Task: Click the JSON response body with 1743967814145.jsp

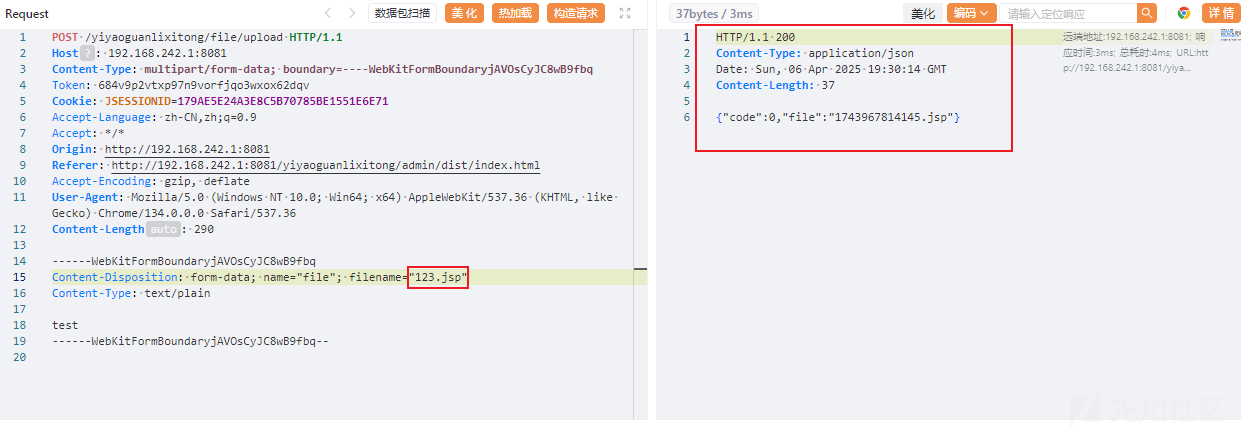Action: click(x=838, y=117)
